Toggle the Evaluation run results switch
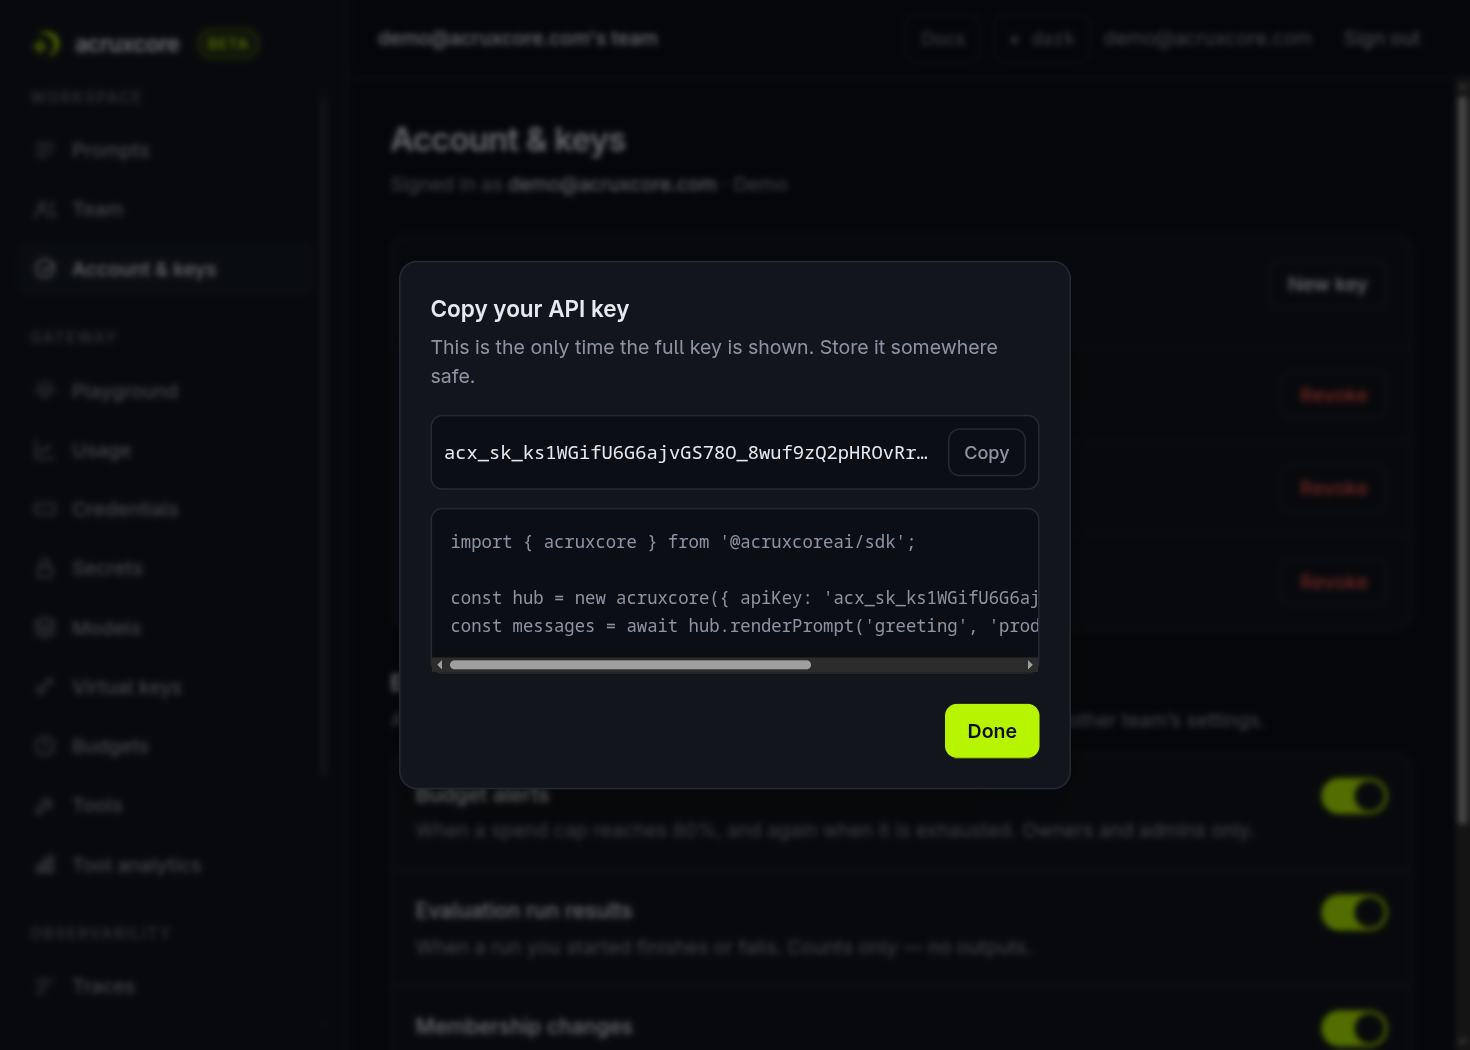Viewport: 1470px width, 1050px height. point(1354,912)
